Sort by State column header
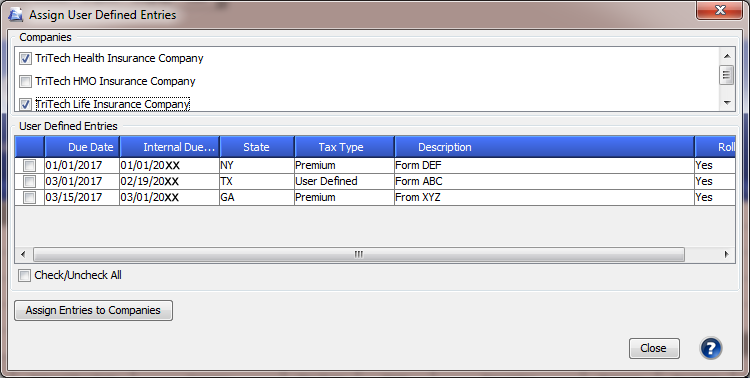Screen dimensions: 750x378 257,147
